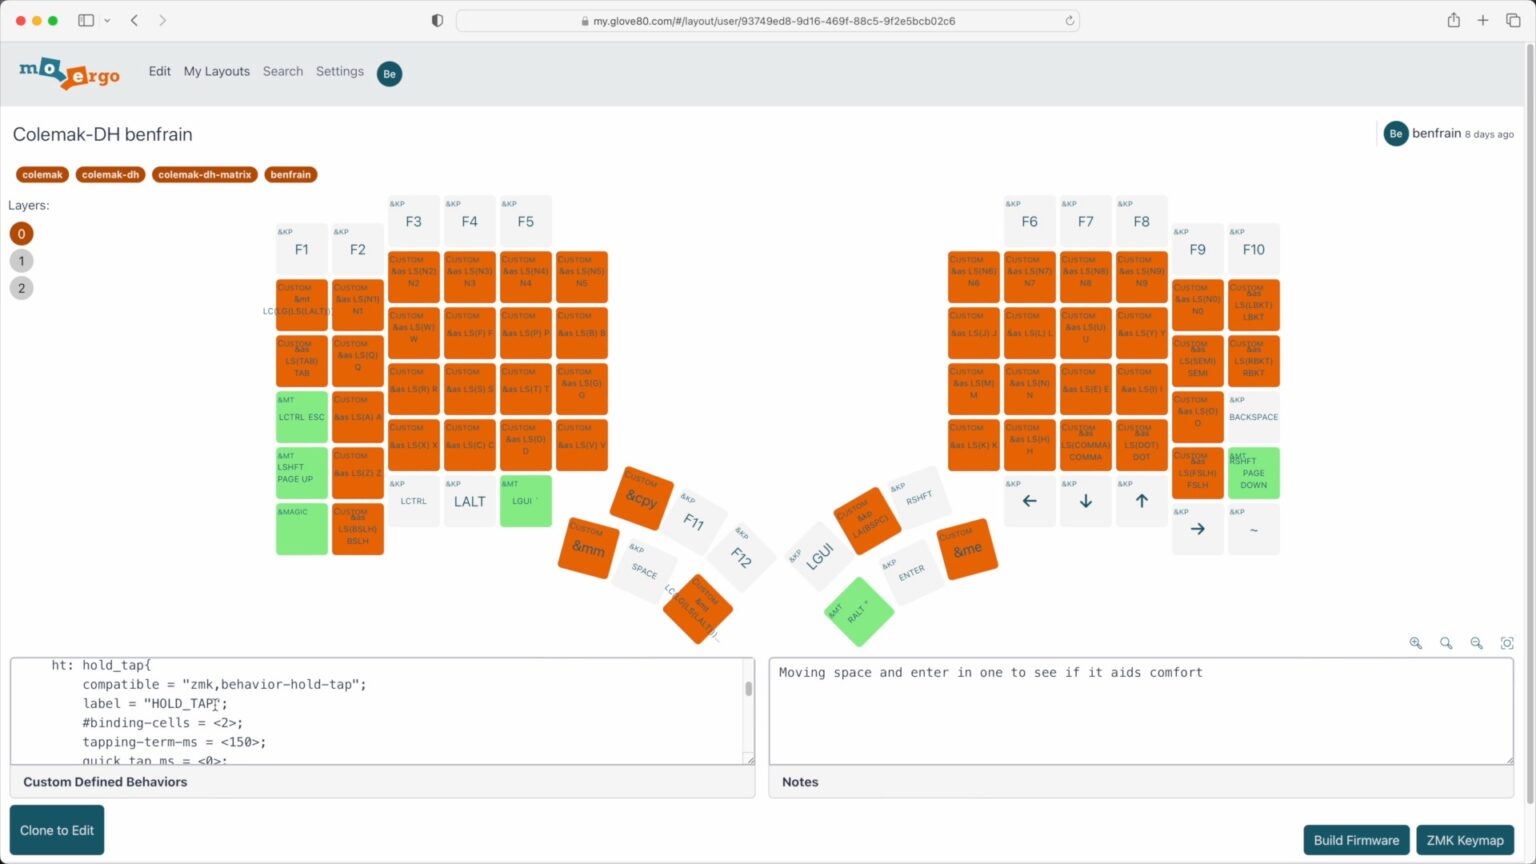This screenshot has height=864, width=1536.
Task: Open the My Layouts menu
Action: [x=216, y=71]
